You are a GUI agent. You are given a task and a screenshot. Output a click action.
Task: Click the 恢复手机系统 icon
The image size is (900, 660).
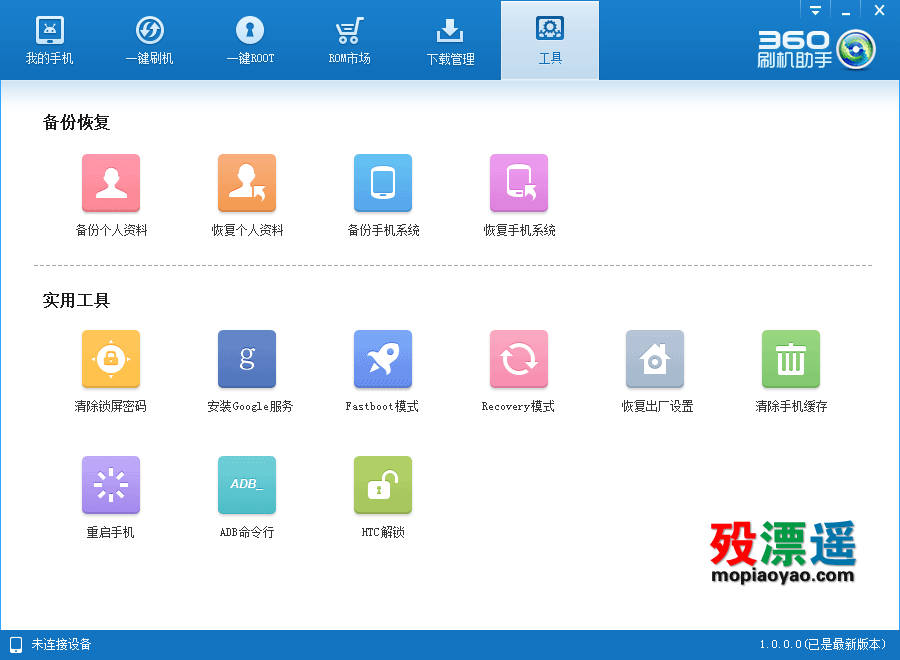pyautogui.click(x=519, y=183)
